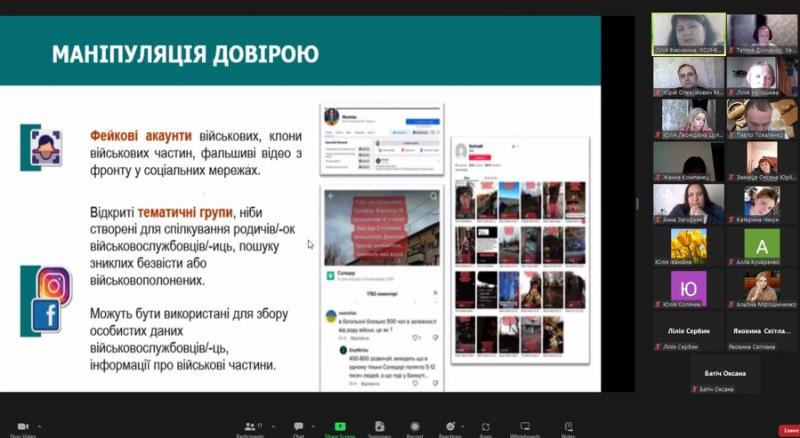Select the Соледар comments screenshot on the slide
The width and height of the screenshot is (800, 438).
coord(382,288)
